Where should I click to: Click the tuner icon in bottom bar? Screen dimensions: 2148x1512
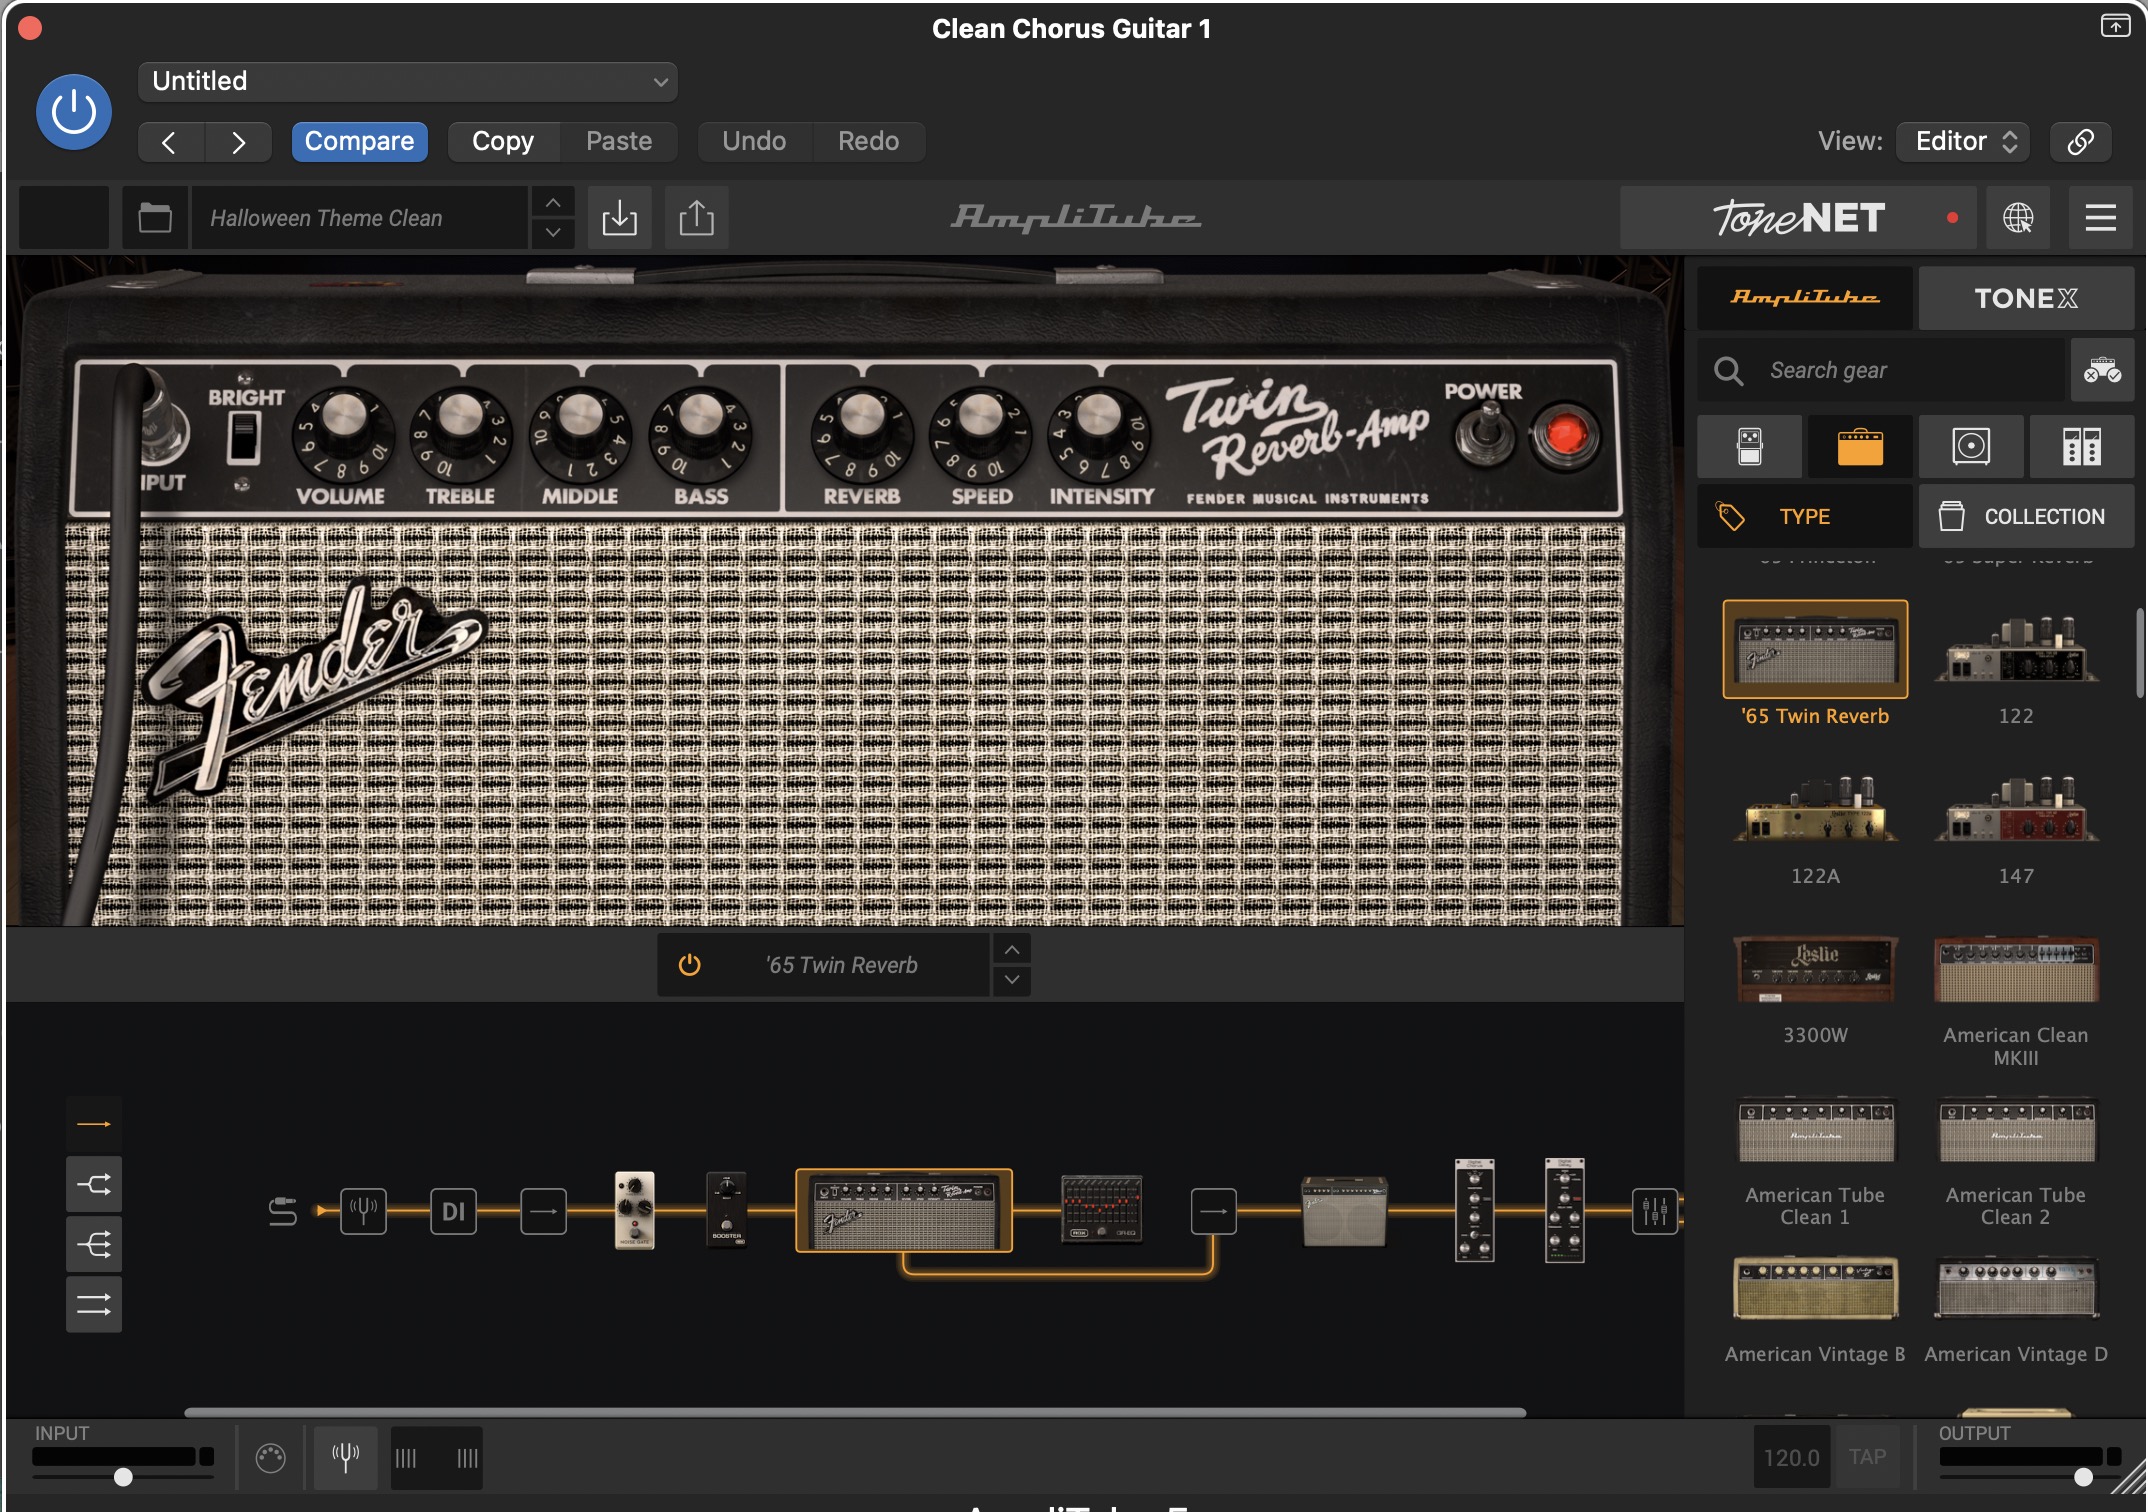click(345, 1457)
